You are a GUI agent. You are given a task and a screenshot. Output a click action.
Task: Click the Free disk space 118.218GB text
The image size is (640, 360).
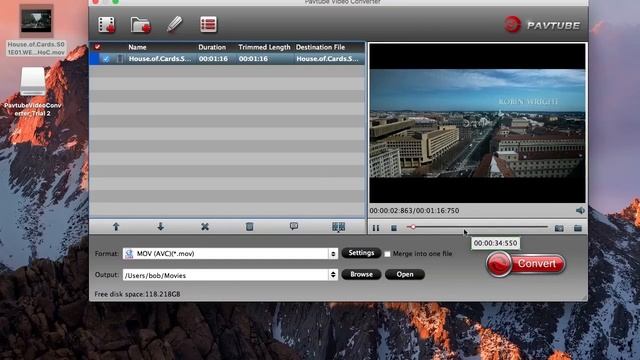[x=137, y=294]
